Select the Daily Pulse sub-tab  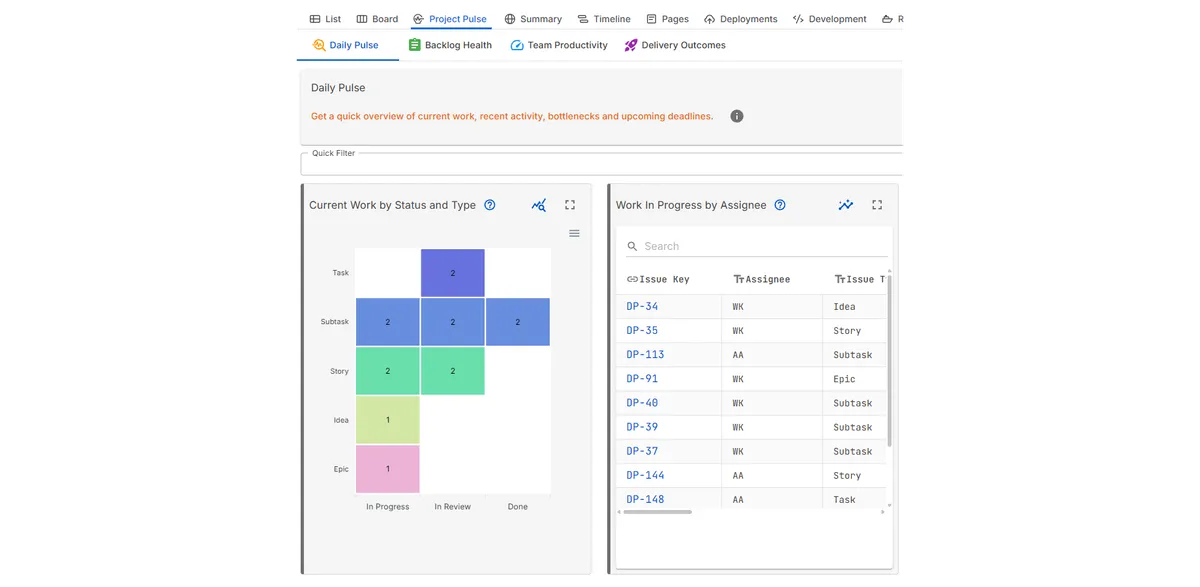pyautogui.click(x=346, y=45)
